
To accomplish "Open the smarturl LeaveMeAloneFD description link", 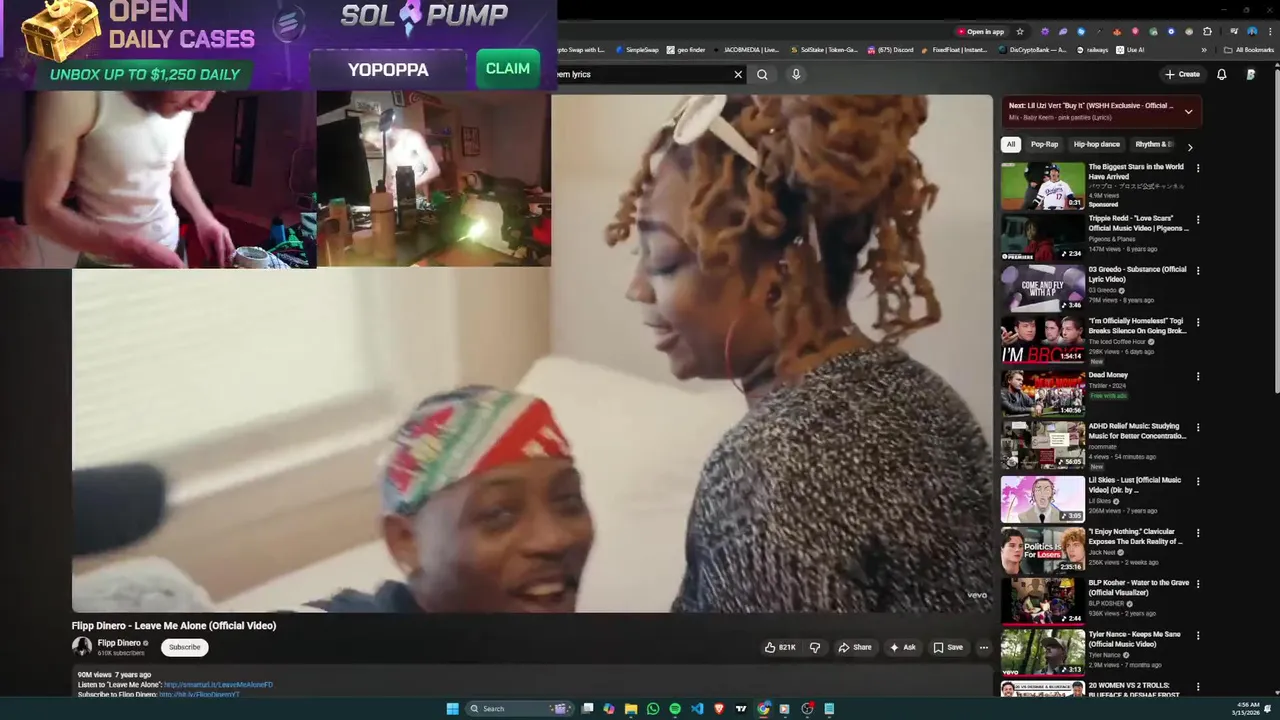I will (218, 685).
